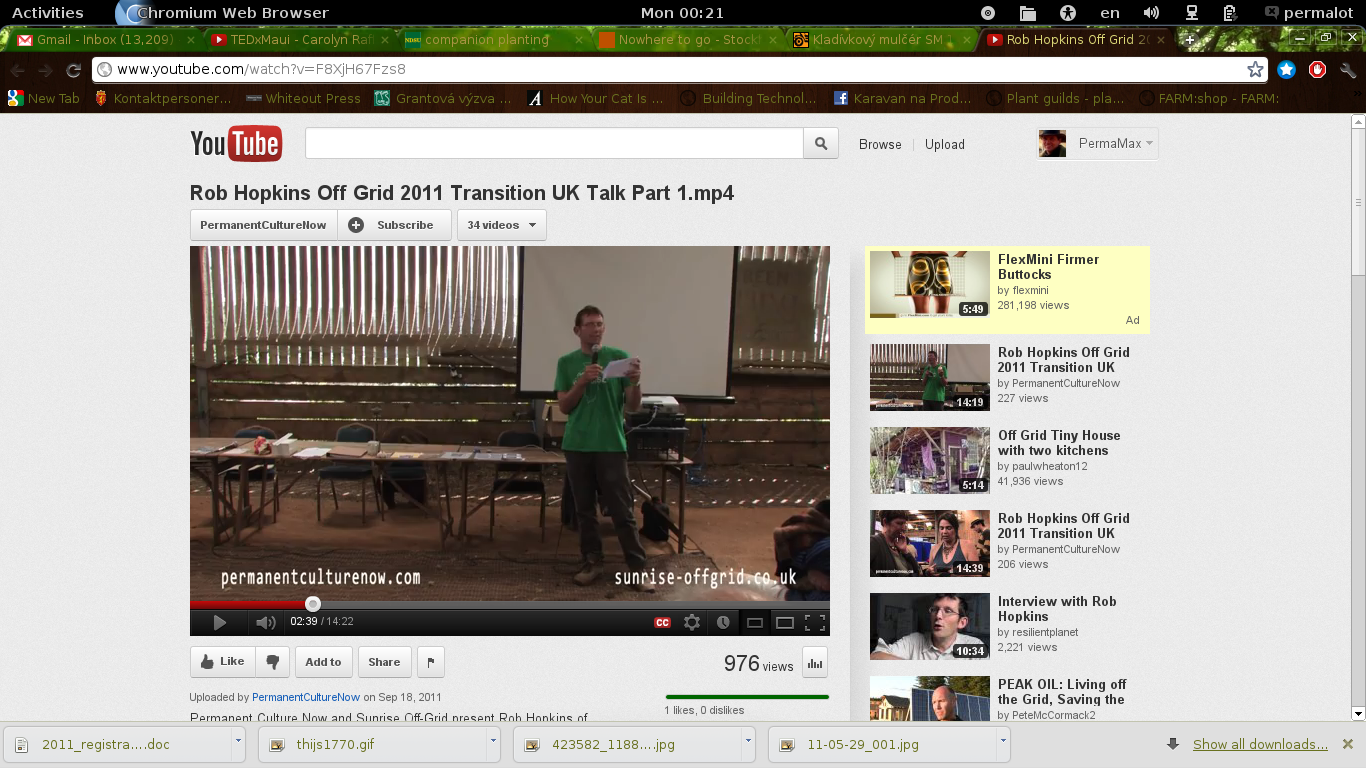Play the video
The width and height of the screenshot is (1366, 768).
219,622
